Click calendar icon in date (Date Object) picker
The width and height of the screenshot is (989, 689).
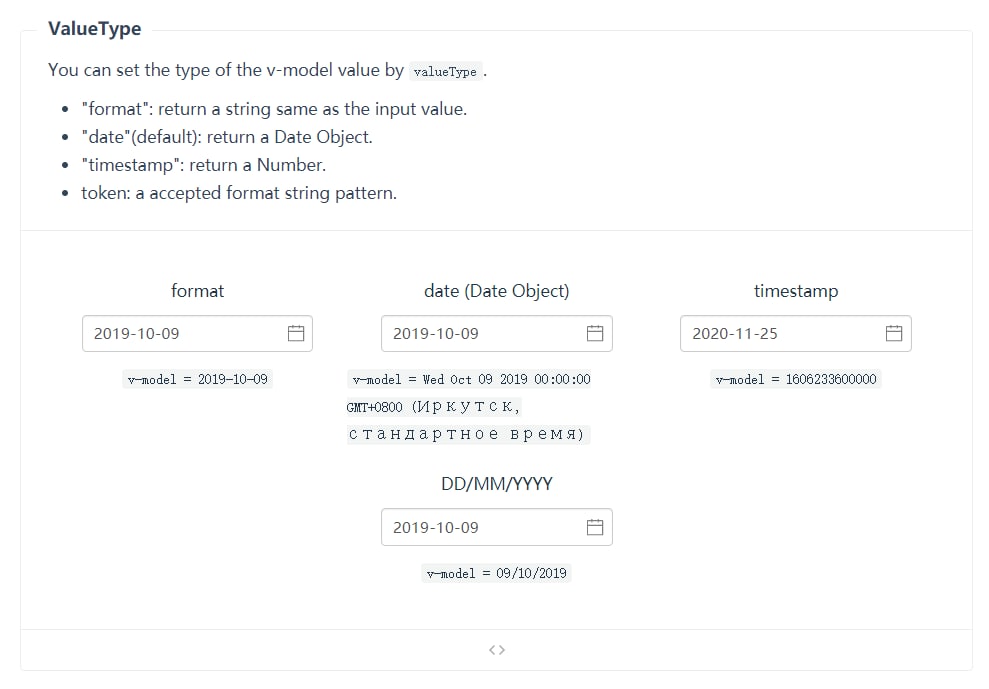[x=595, y=333]
